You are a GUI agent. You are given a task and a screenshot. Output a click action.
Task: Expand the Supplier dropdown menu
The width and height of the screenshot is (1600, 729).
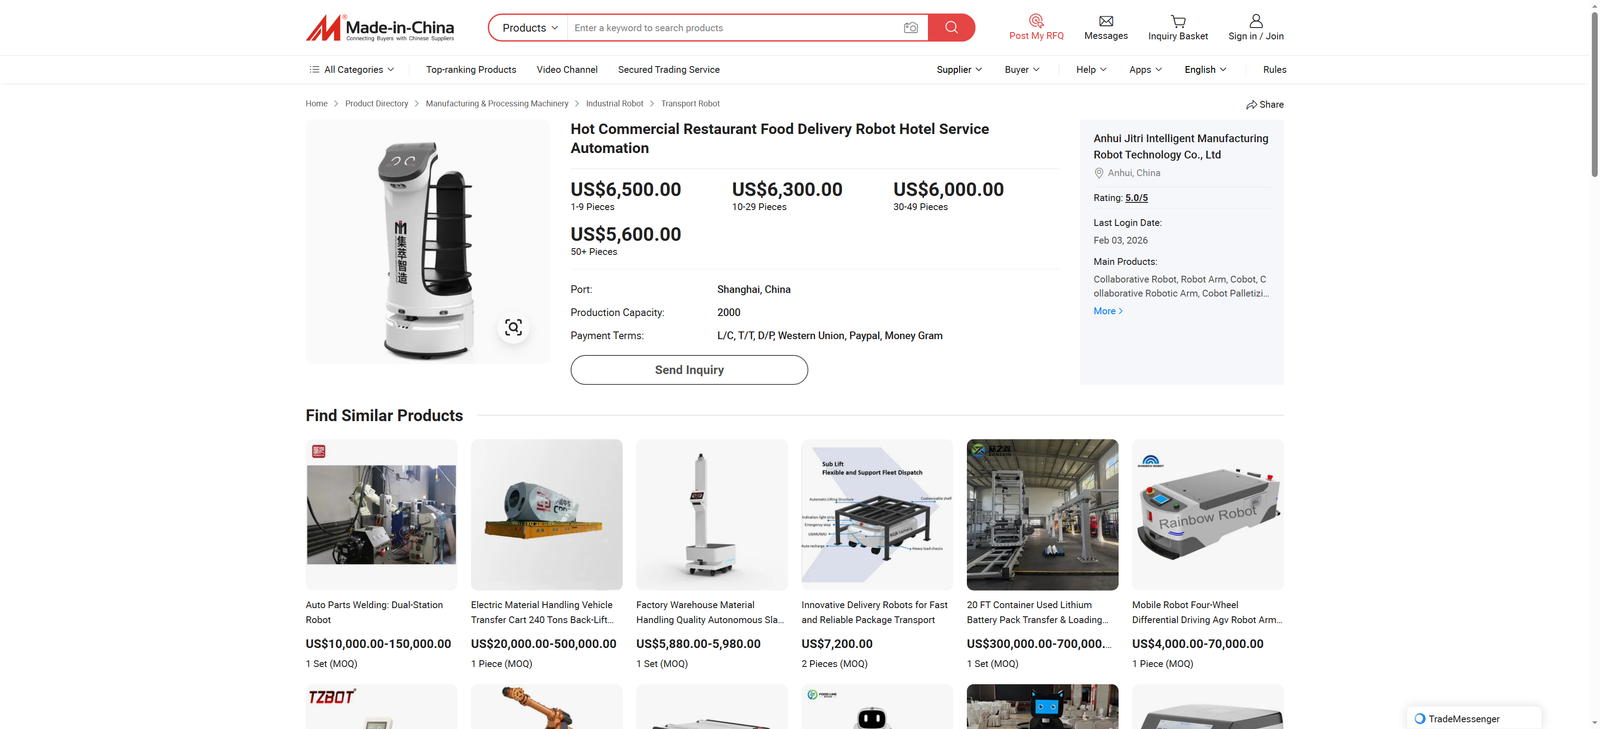pyautogui.click(x=958, y=70)
